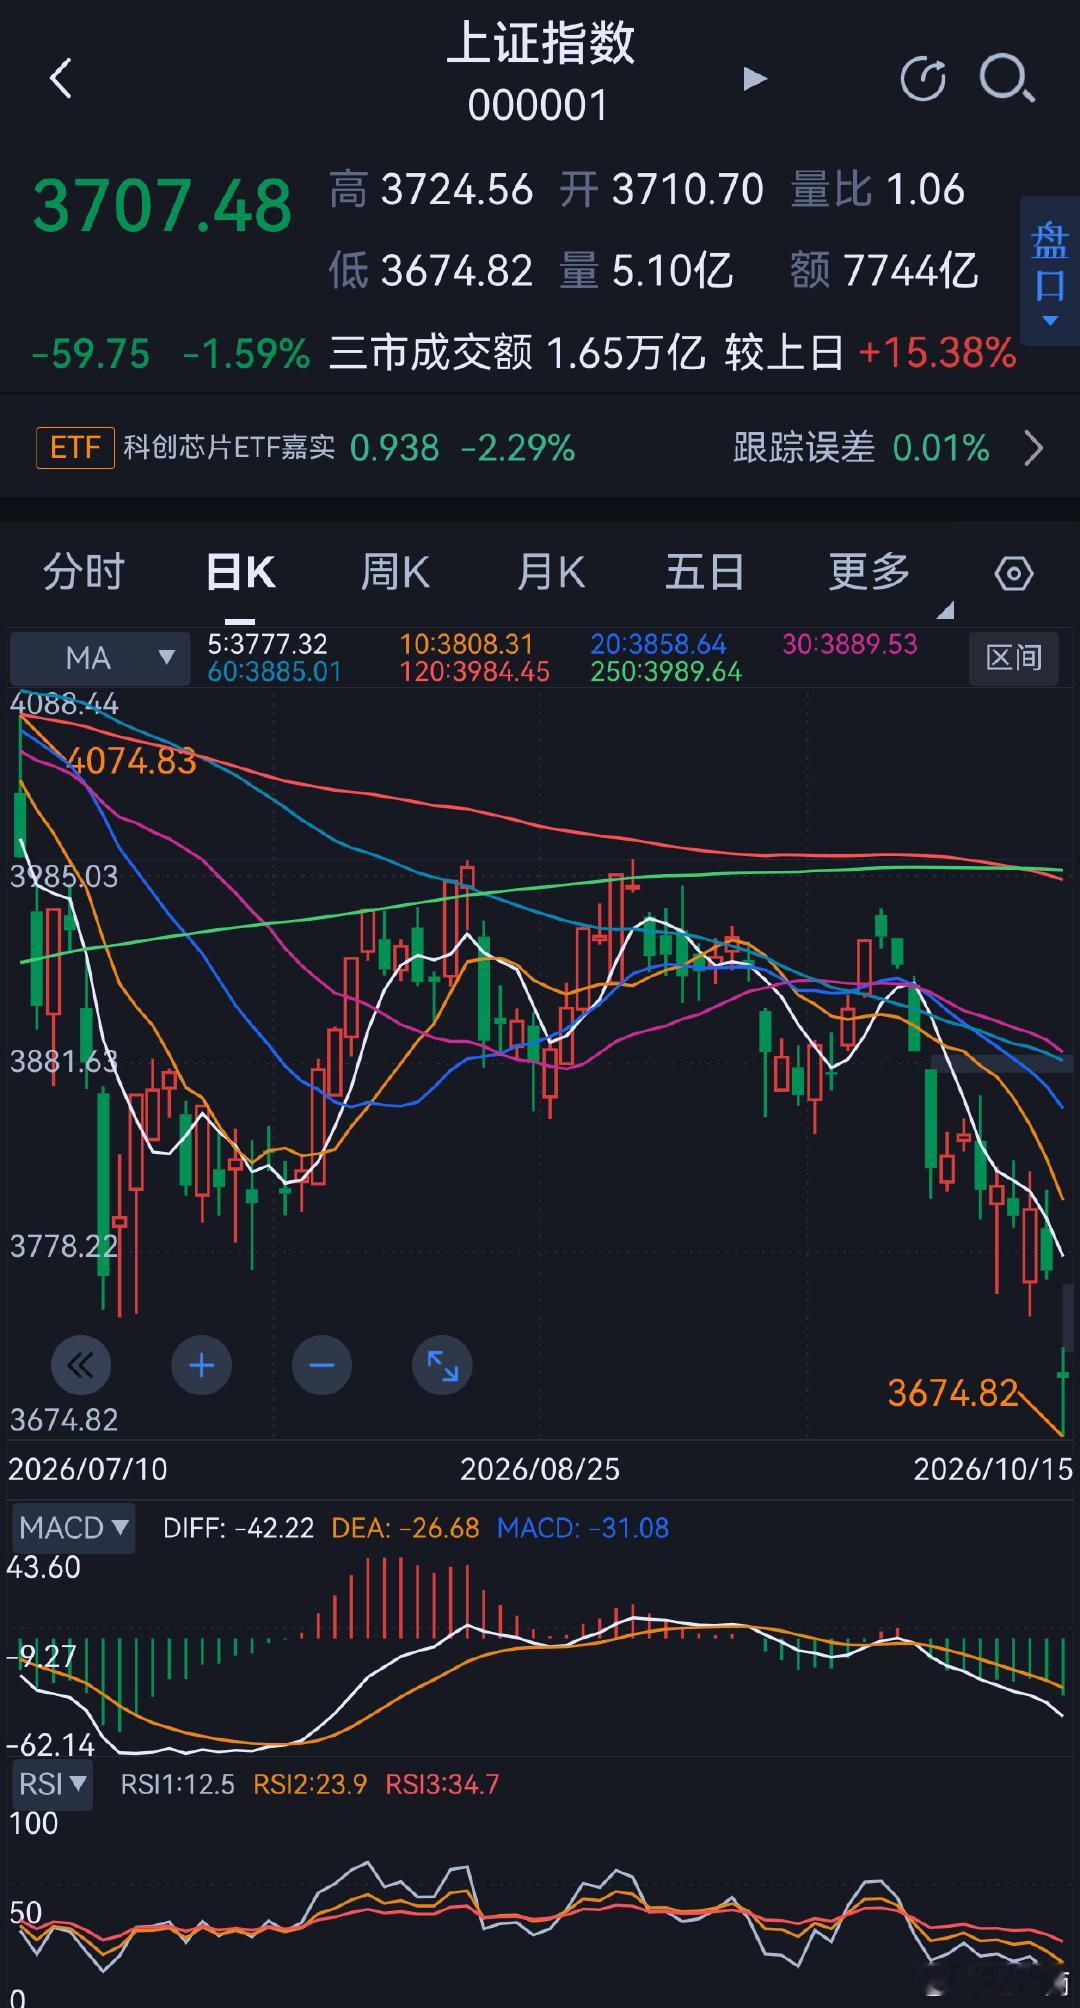Image resolution: width=1080 pixels, height=2008 pixels.
Task: Tap the 3674.82 low price marker
Action: pyautogui.click(x=952, y=1393)
